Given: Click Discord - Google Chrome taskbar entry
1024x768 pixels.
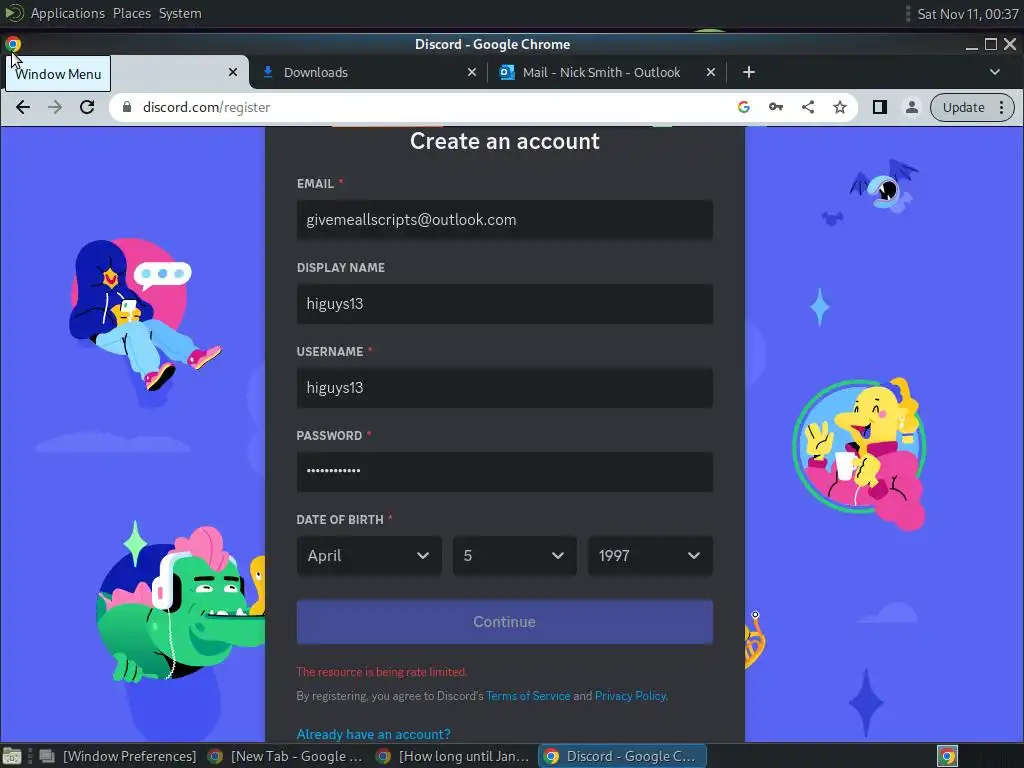Looking at the screenshot, I should tap(622, 756).
